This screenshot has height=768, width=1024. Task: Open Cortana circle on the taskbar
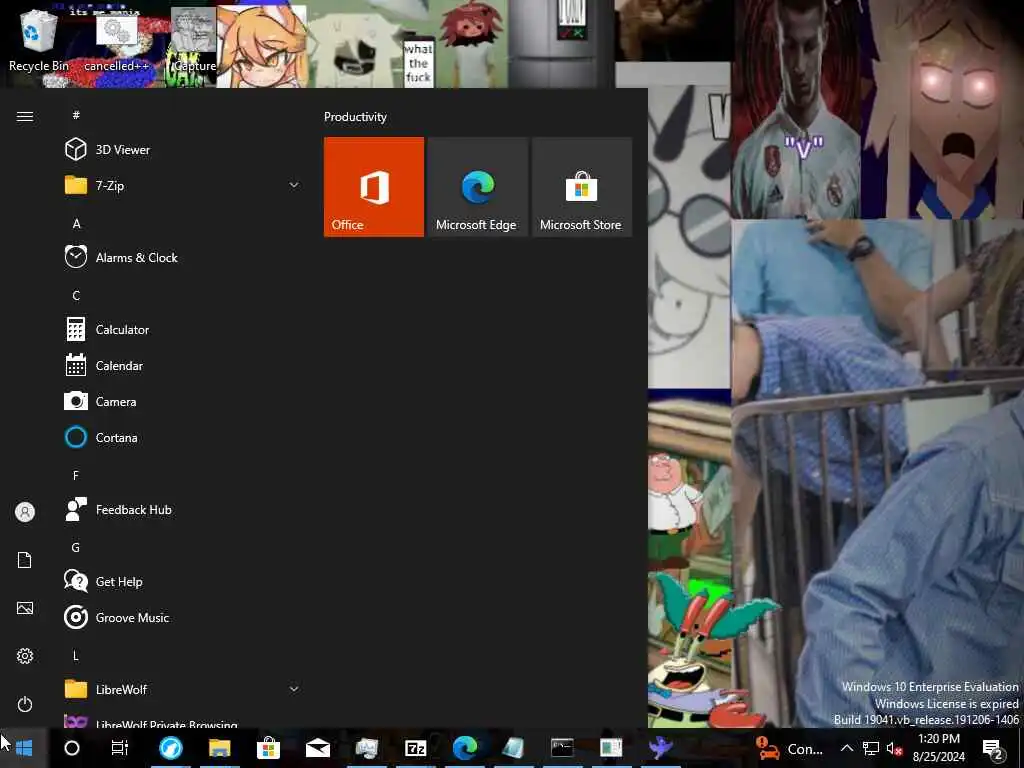coord(72,748)
